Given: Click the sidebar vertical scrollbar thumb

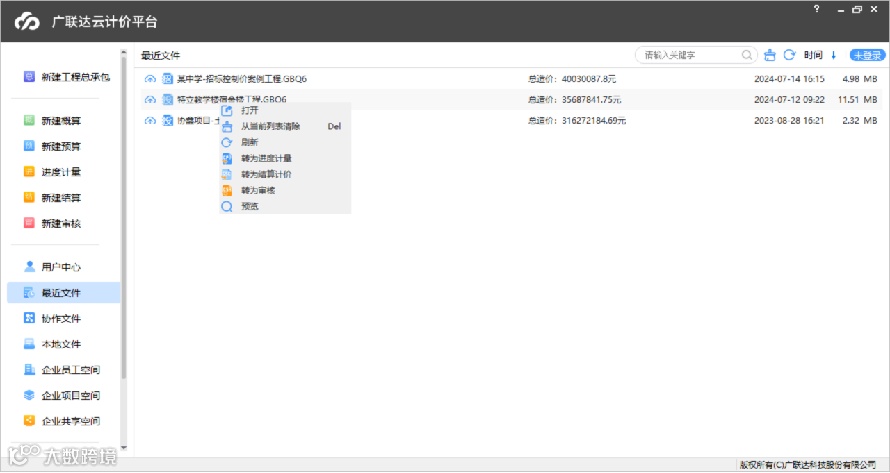Looking at the screenshot, I should [x=124, y=219].
